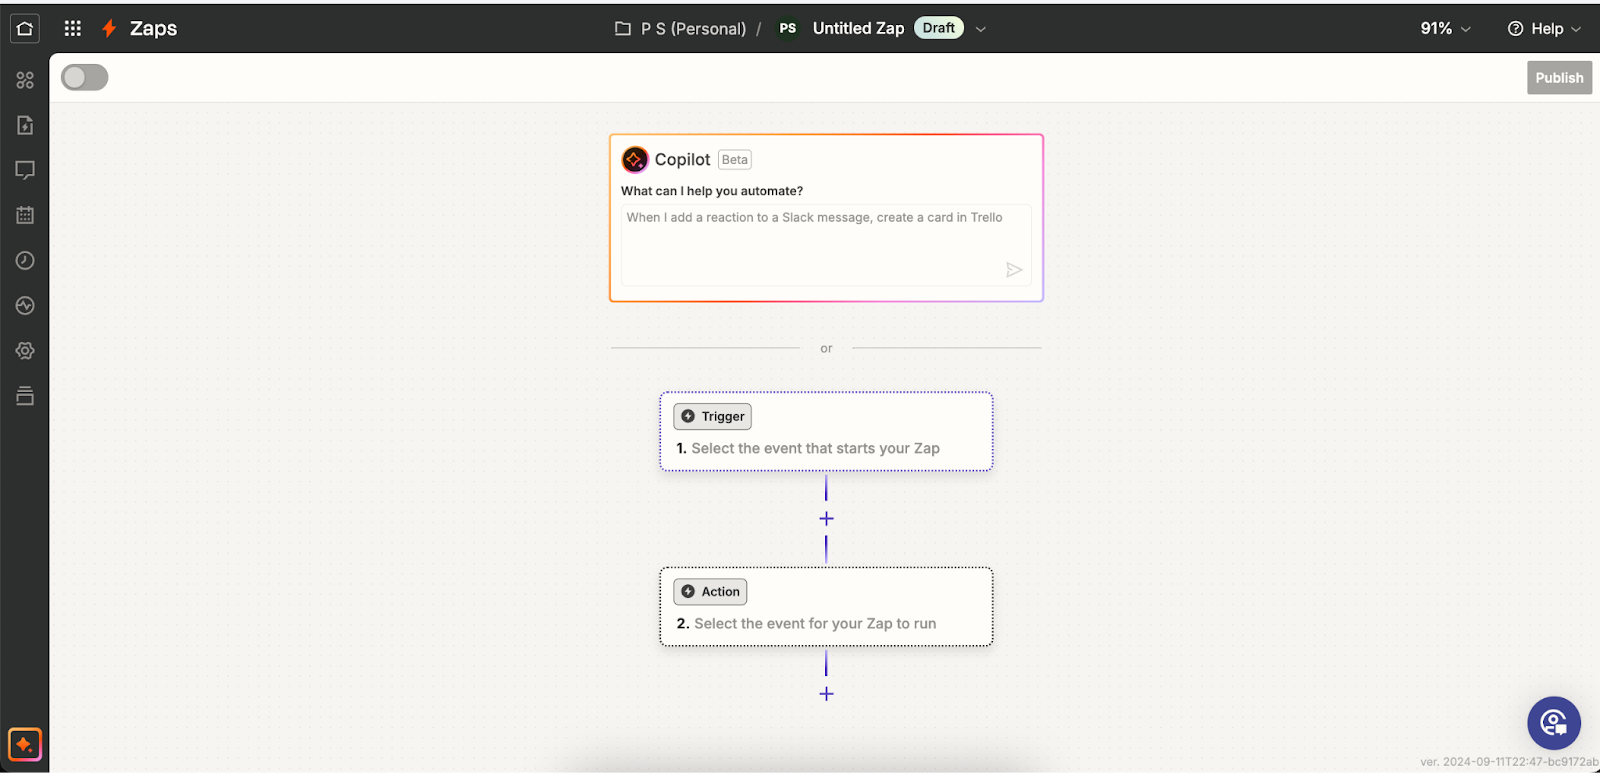
Task: Click the Publish button
Action: pos(1559,78)
